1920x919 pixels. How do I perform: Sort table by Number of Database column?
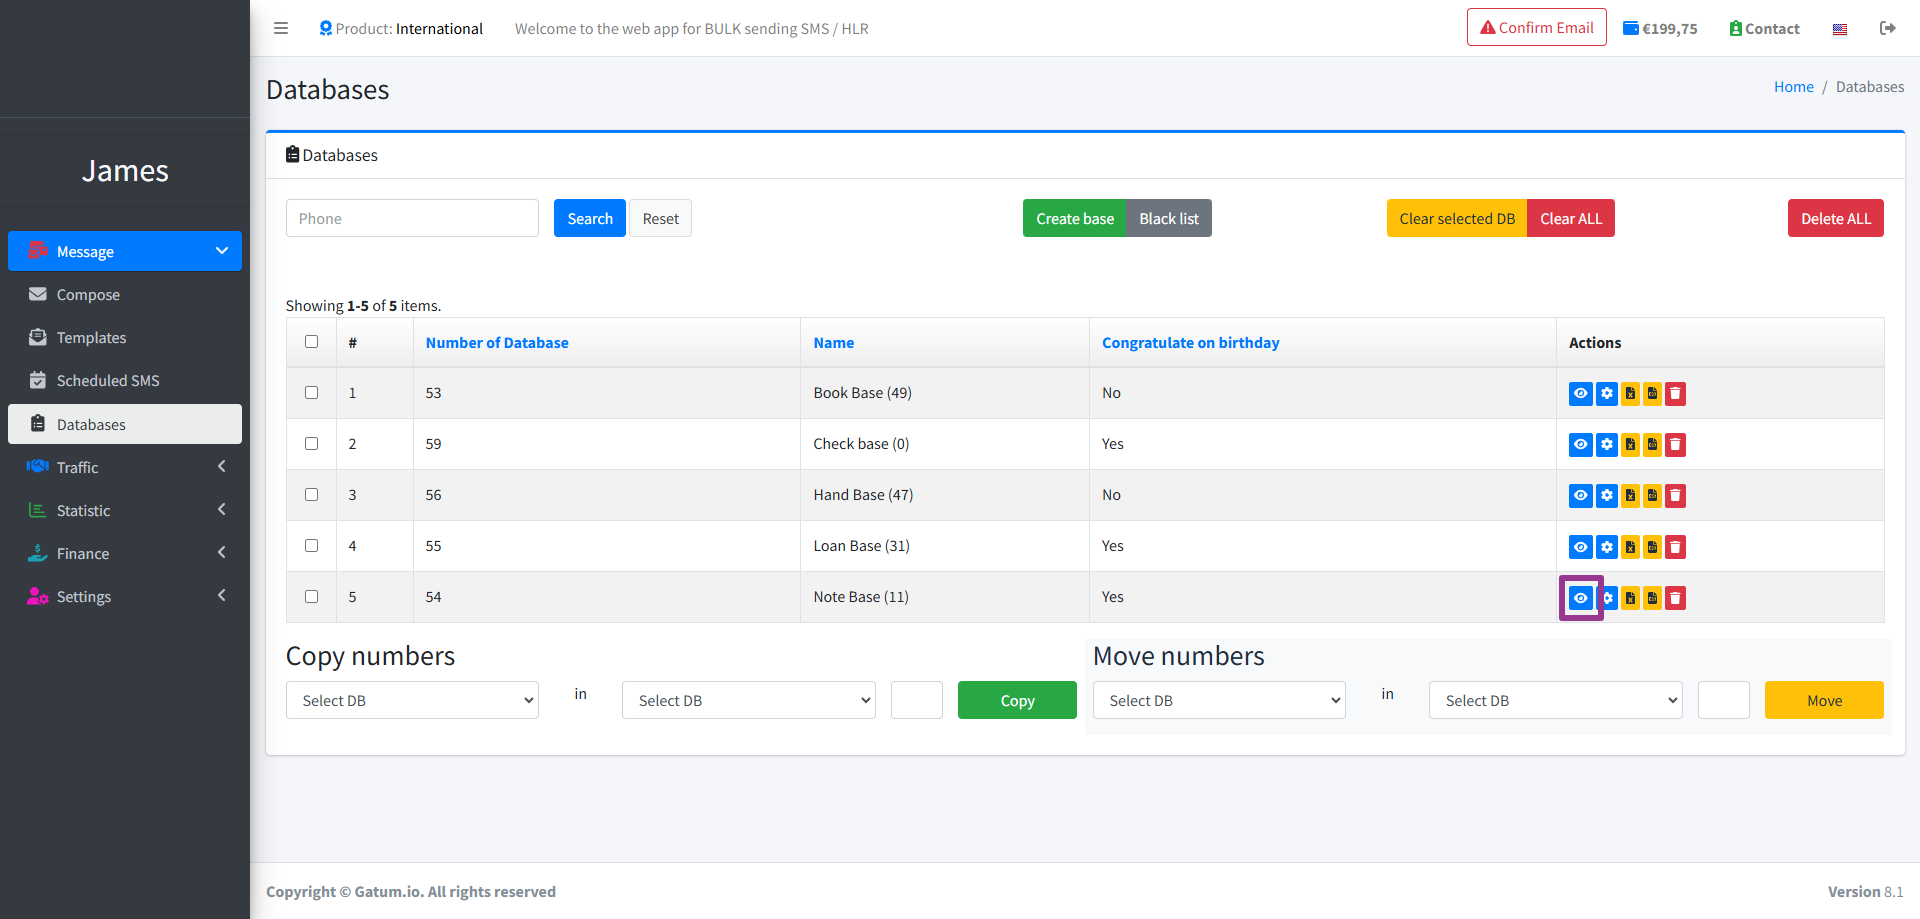coord(497,343)
